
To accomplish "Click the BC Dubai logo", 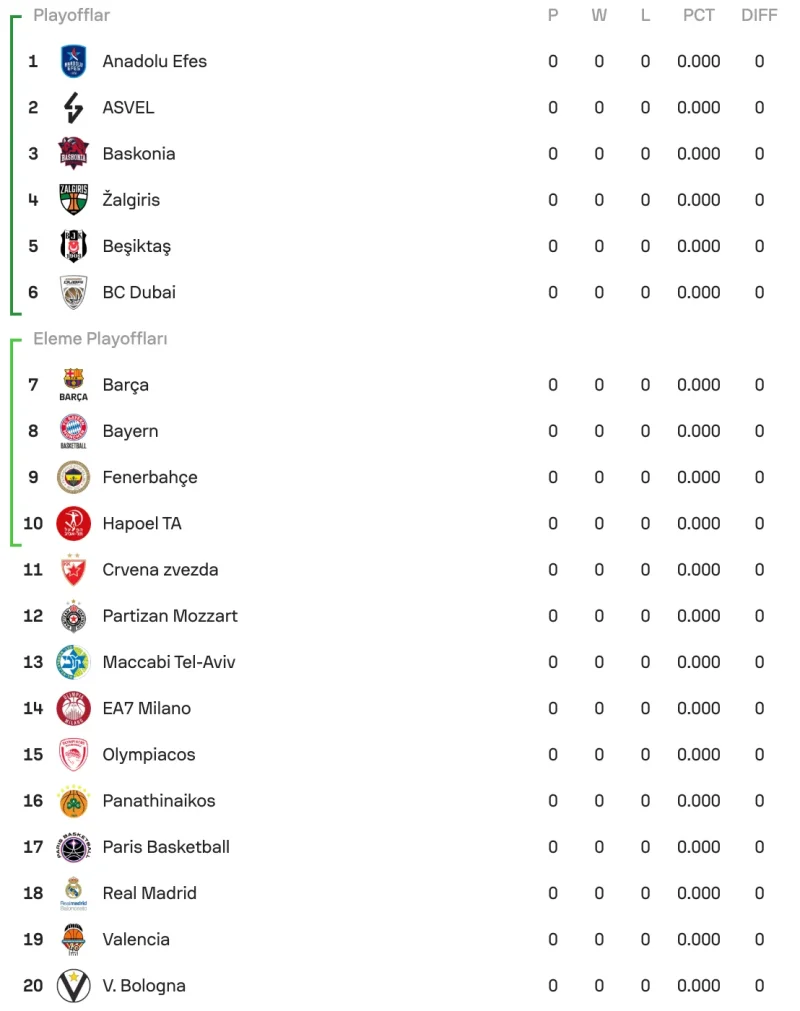I will pyautogui.click(x=73, y=292).
